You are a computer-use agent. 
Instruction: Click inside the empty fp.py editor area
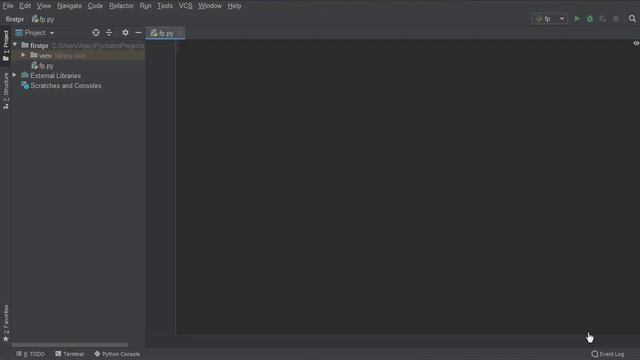coord(407,188)
